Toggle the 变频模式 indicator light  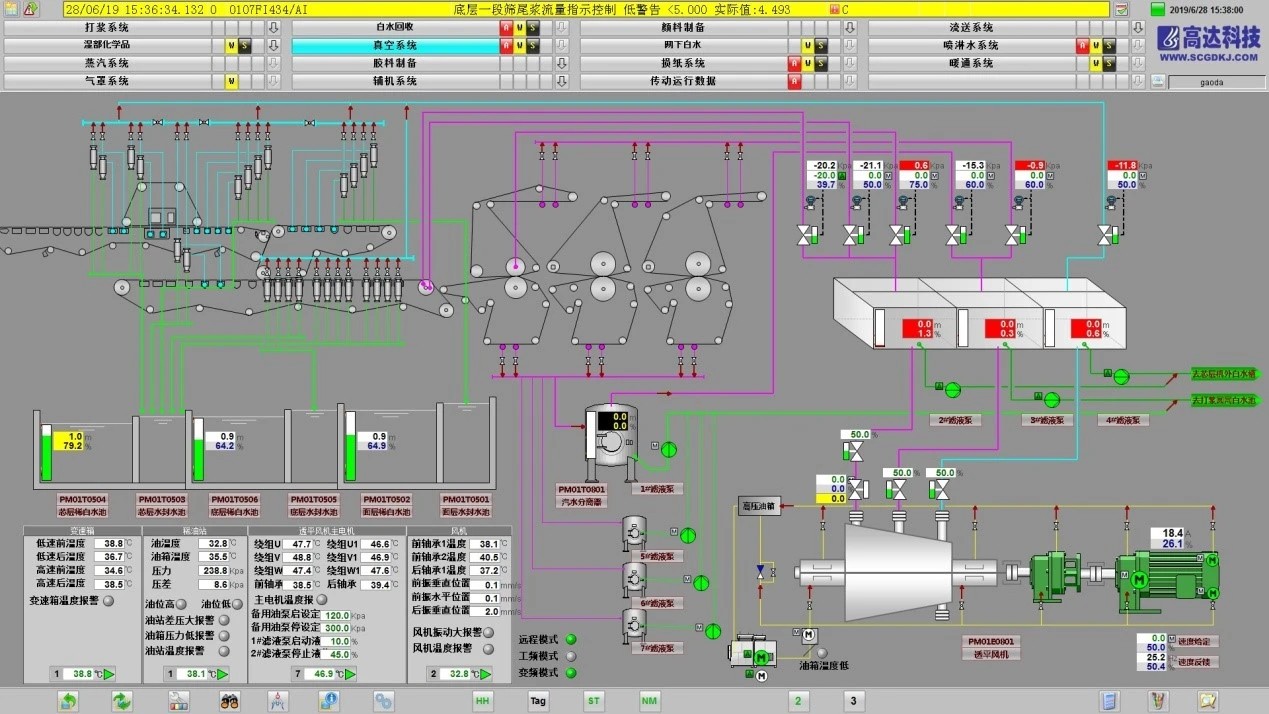click(571, 673)
